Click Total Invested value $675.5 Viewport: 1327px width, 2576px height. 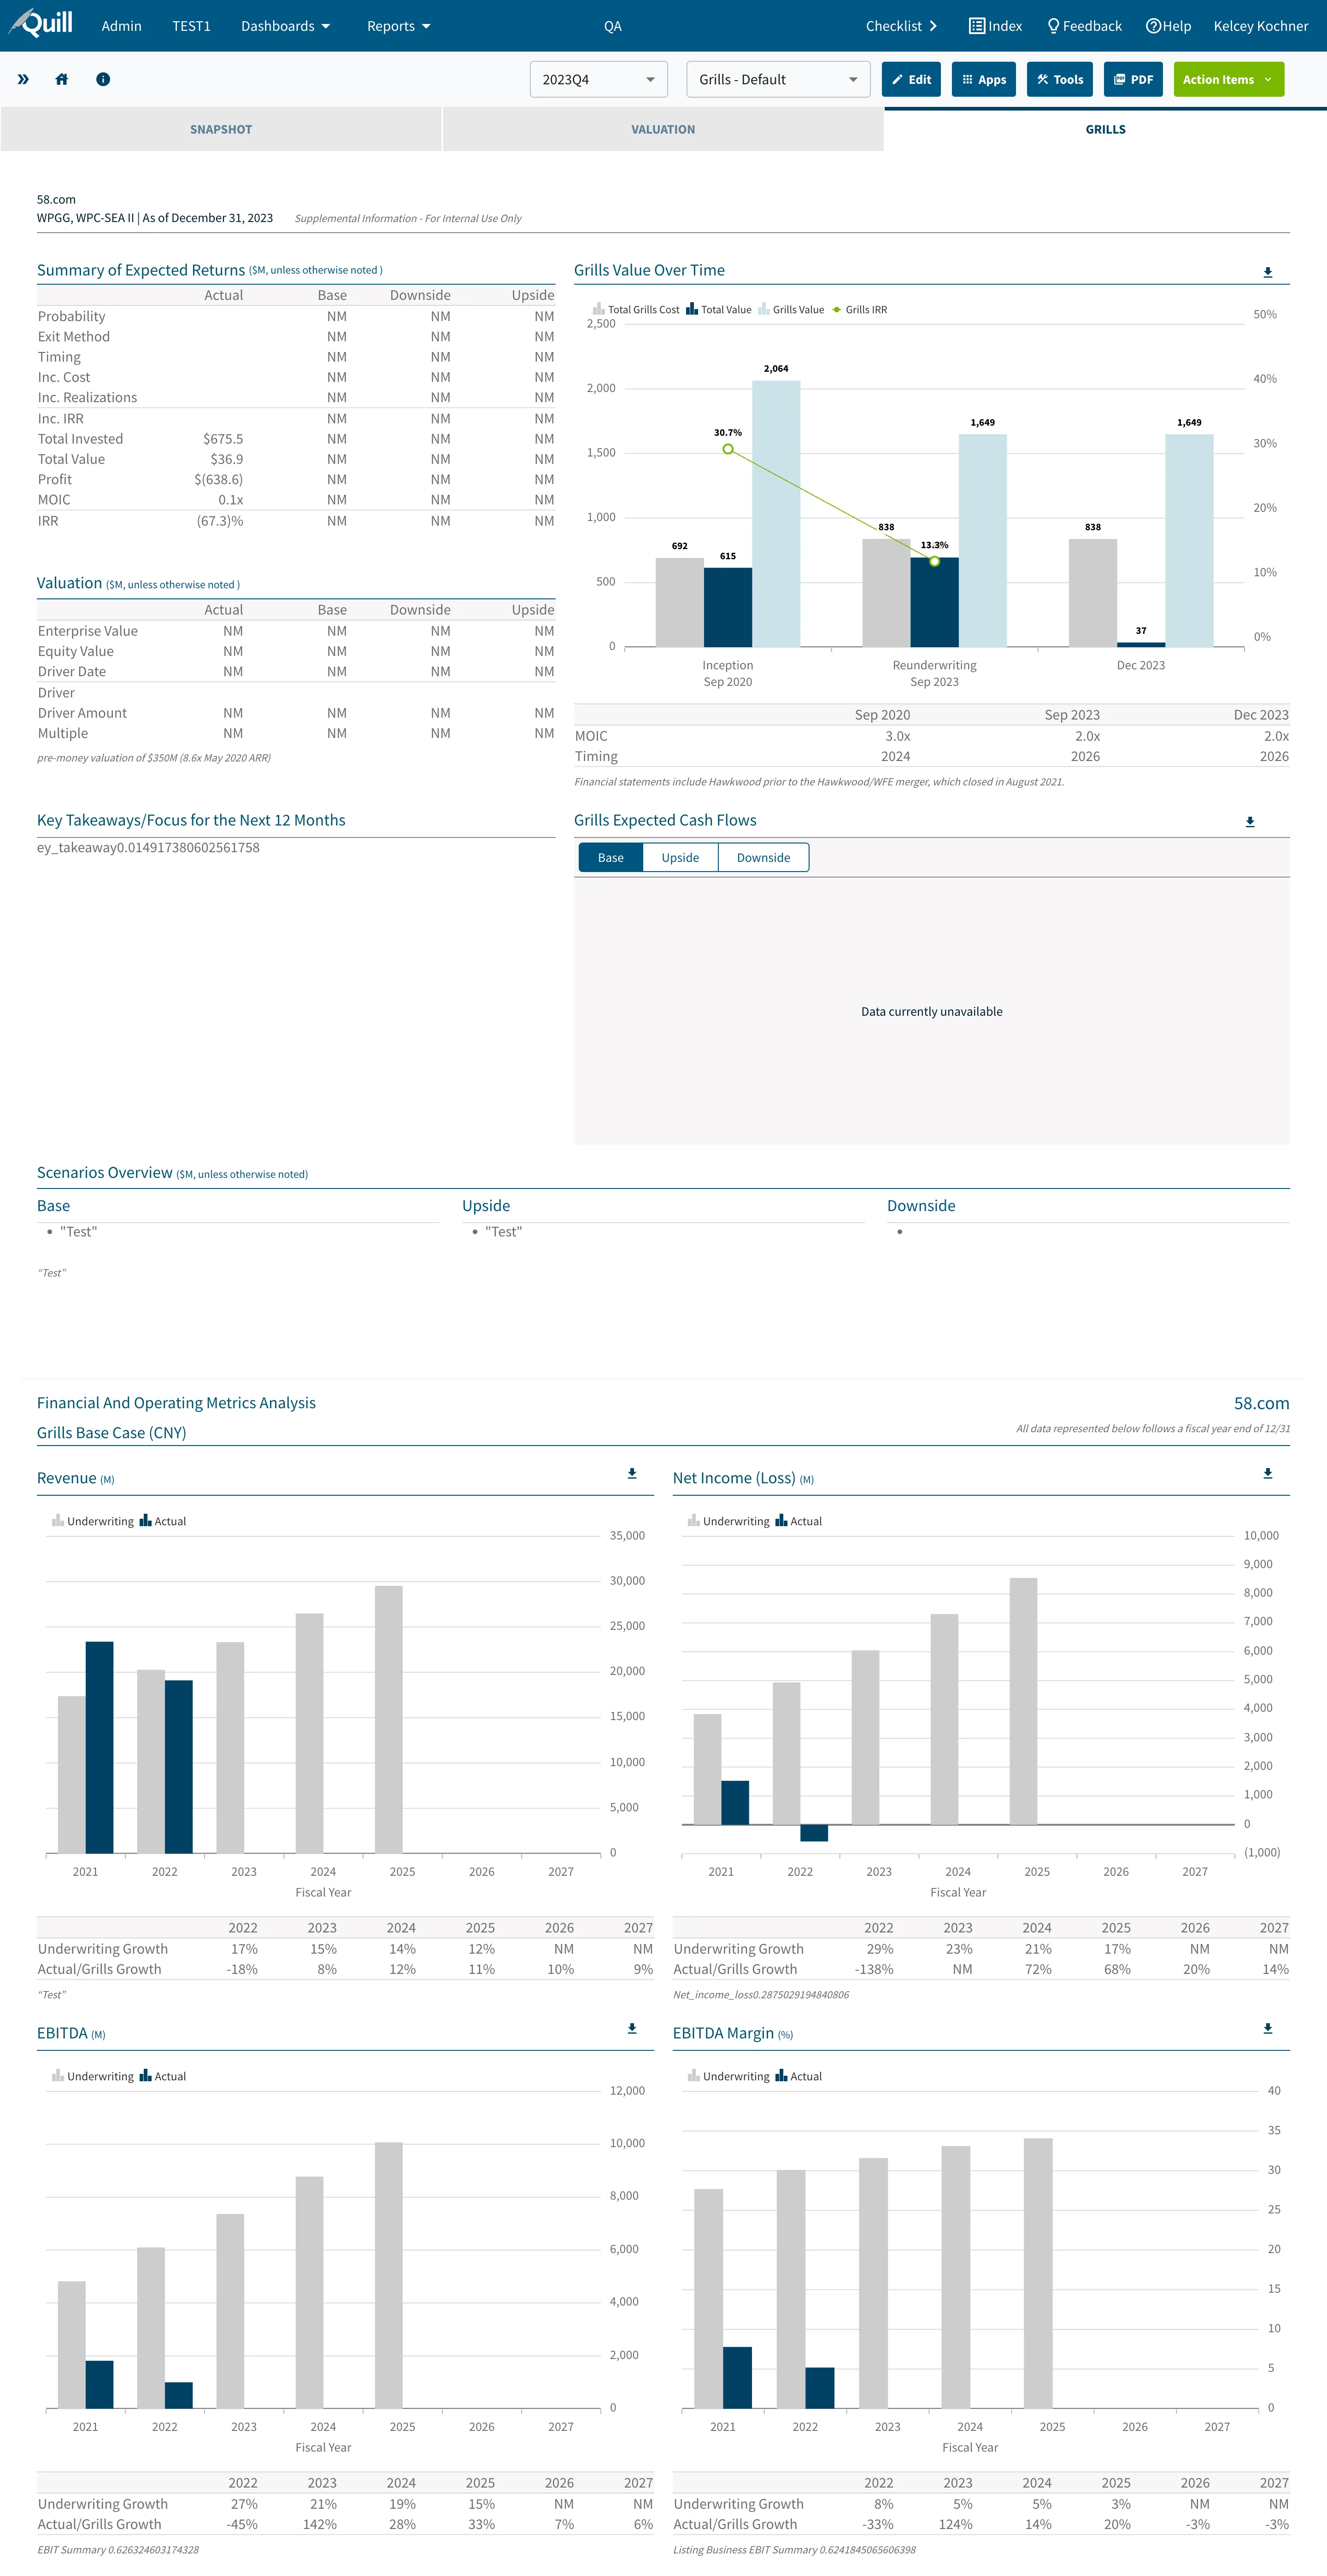pos(223,439)
